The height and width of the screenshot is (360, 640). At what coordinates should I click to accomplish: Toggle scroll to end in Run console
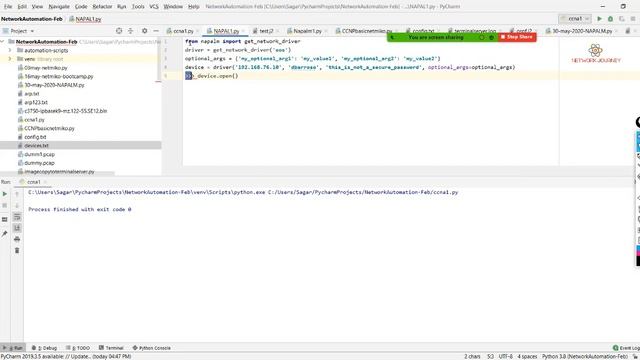pos(17,228)
